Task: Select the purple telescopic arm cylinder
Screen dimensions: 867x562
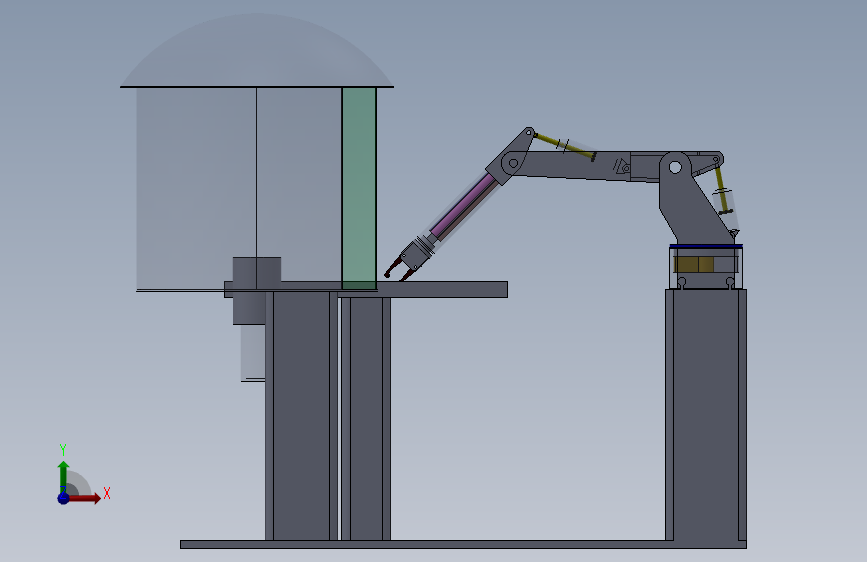Action: pyautogui.click(x=463, y=206)
